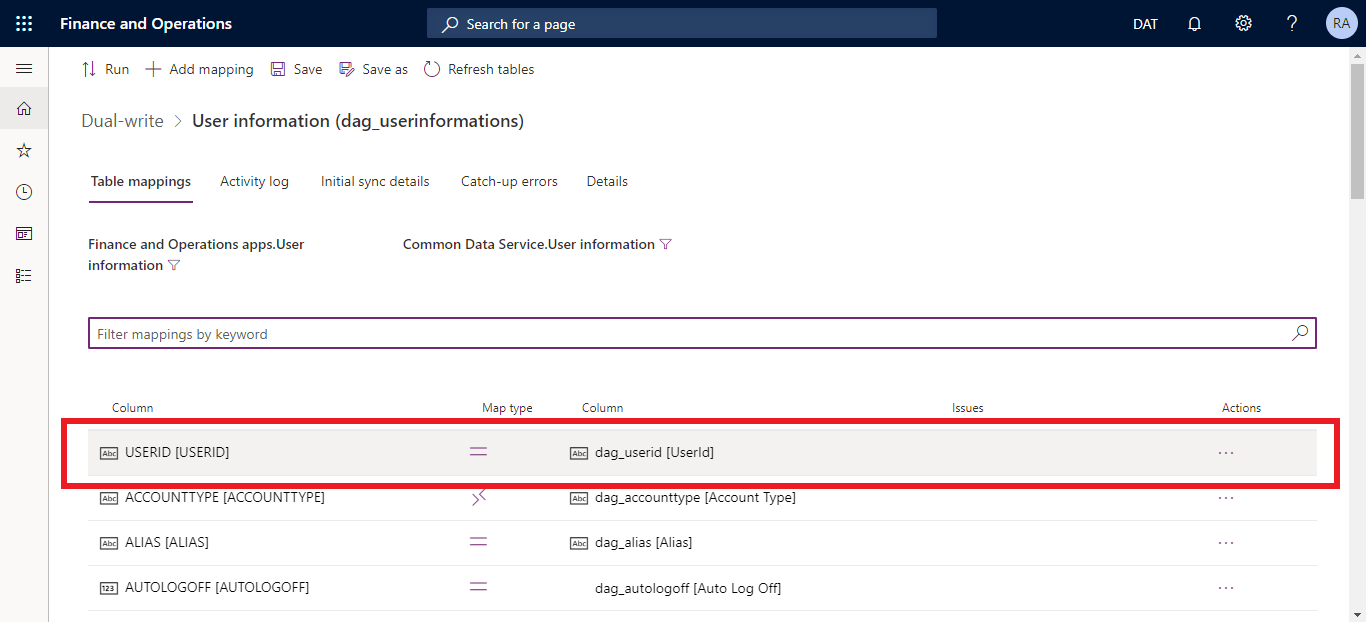Save the table mapping
1366x622 pixels.
[x=297, y=69]
